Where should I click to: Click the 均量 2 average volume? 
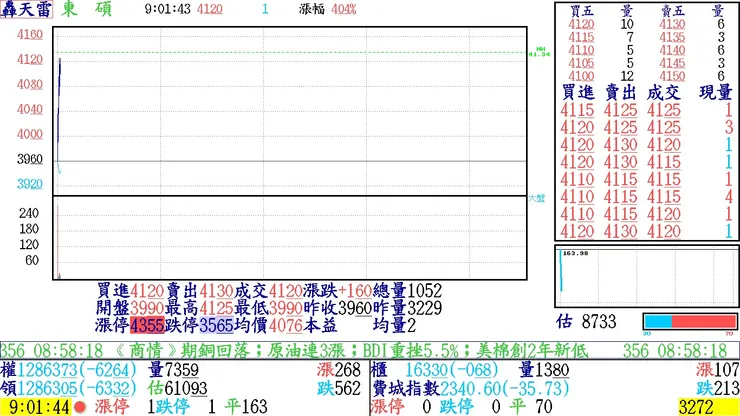(395, 325)
